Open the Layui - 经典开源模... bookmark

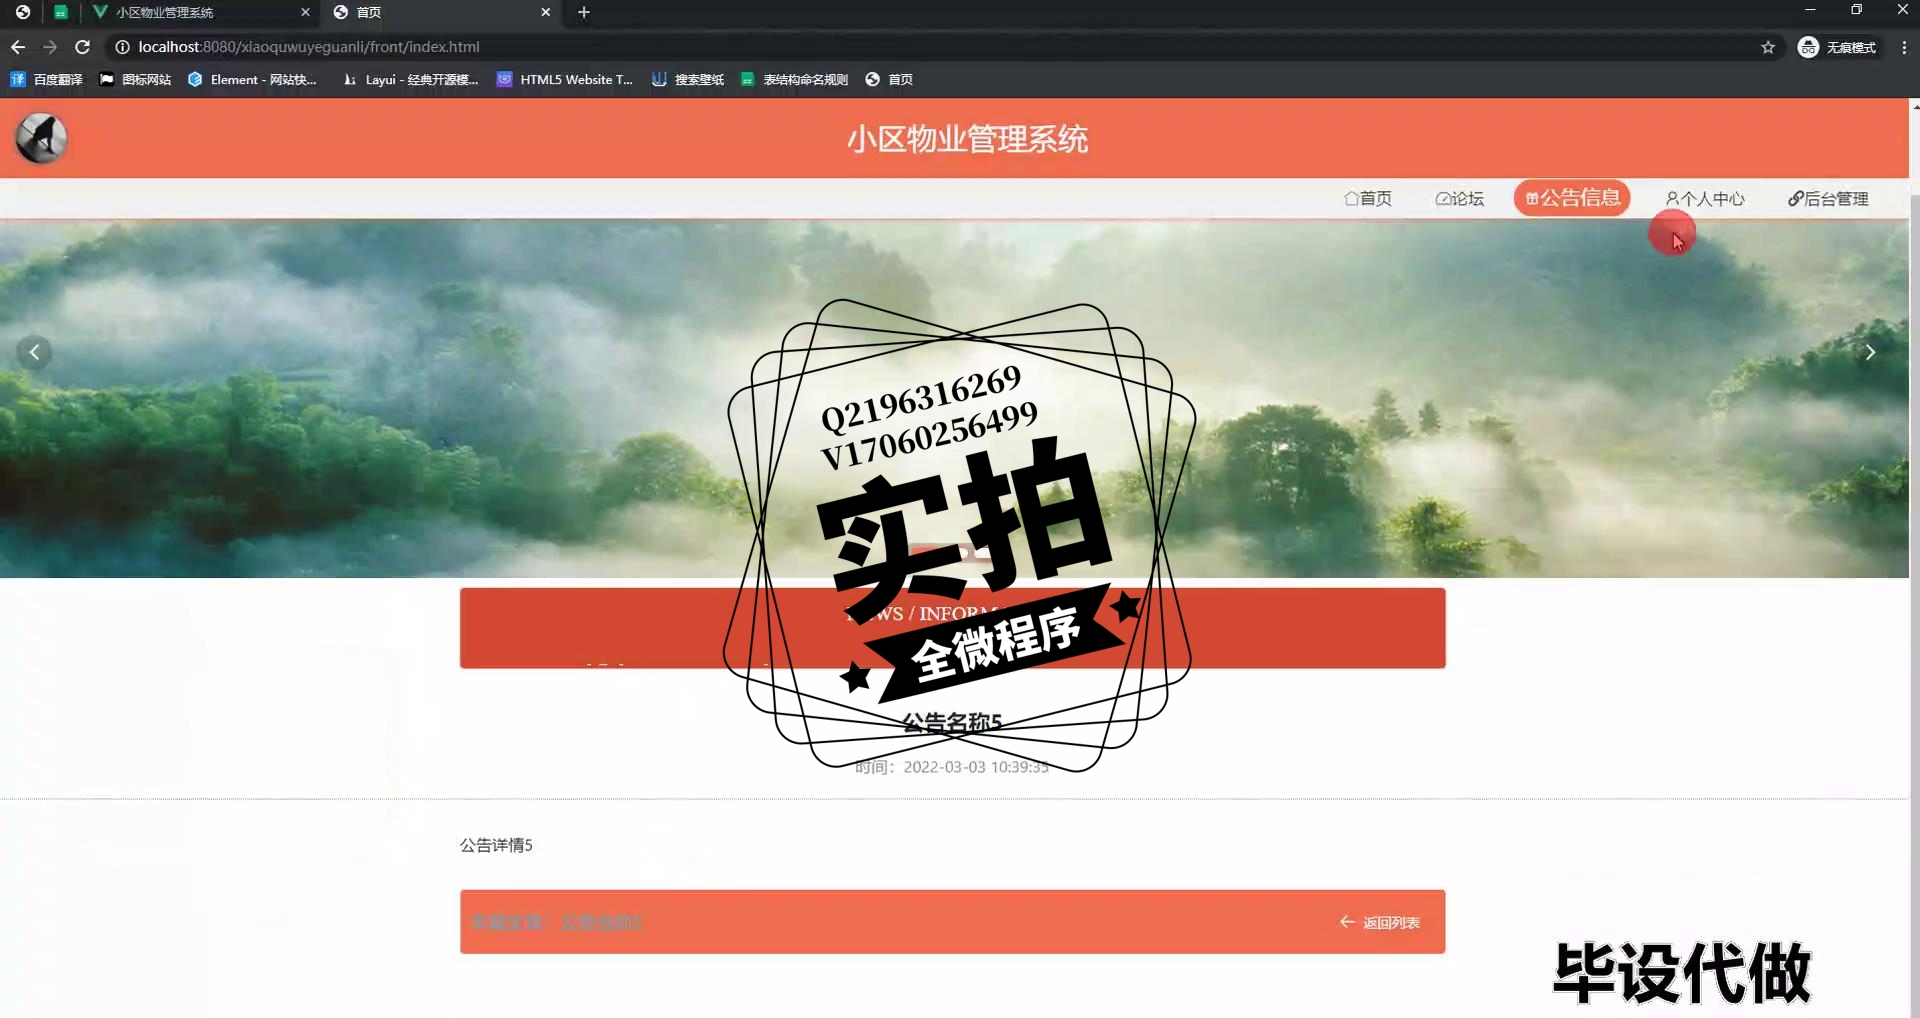click(411, 79)
